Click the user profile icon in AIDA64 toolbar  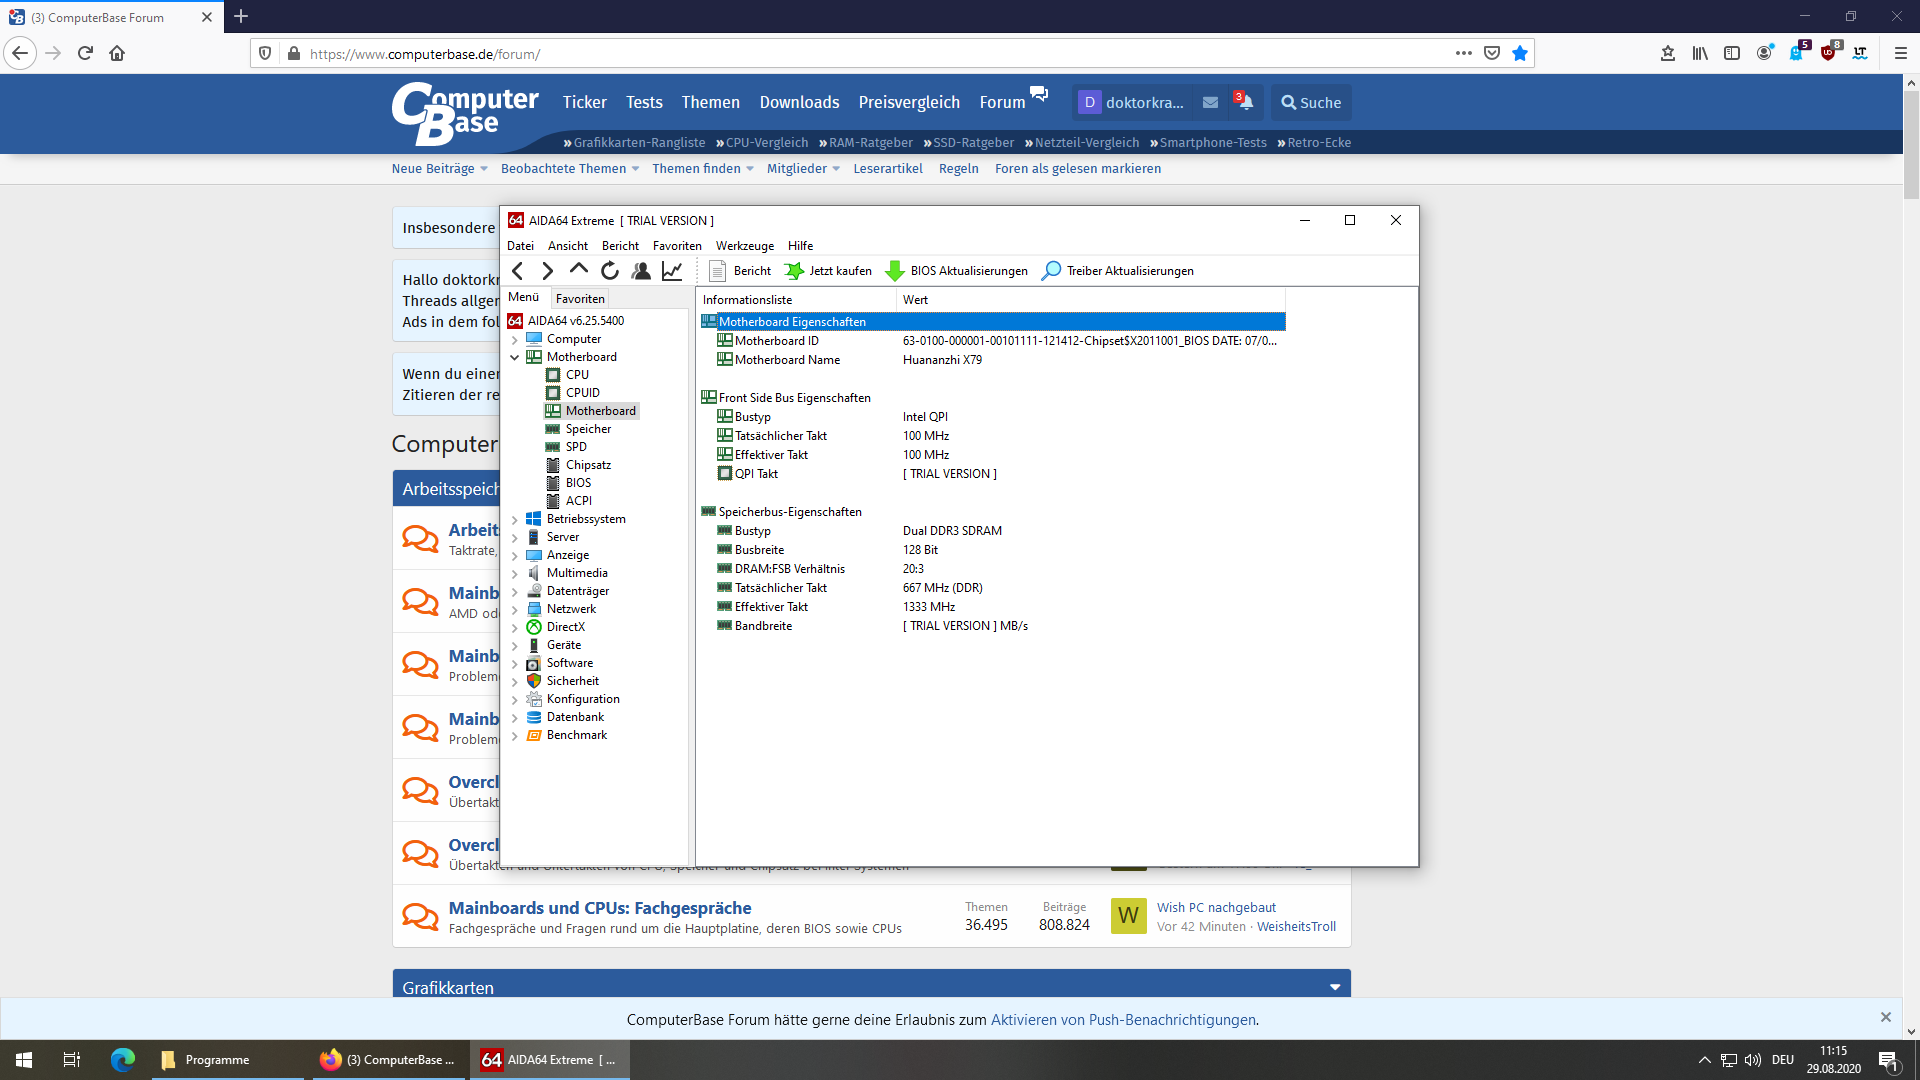click(x=641, y=271)
